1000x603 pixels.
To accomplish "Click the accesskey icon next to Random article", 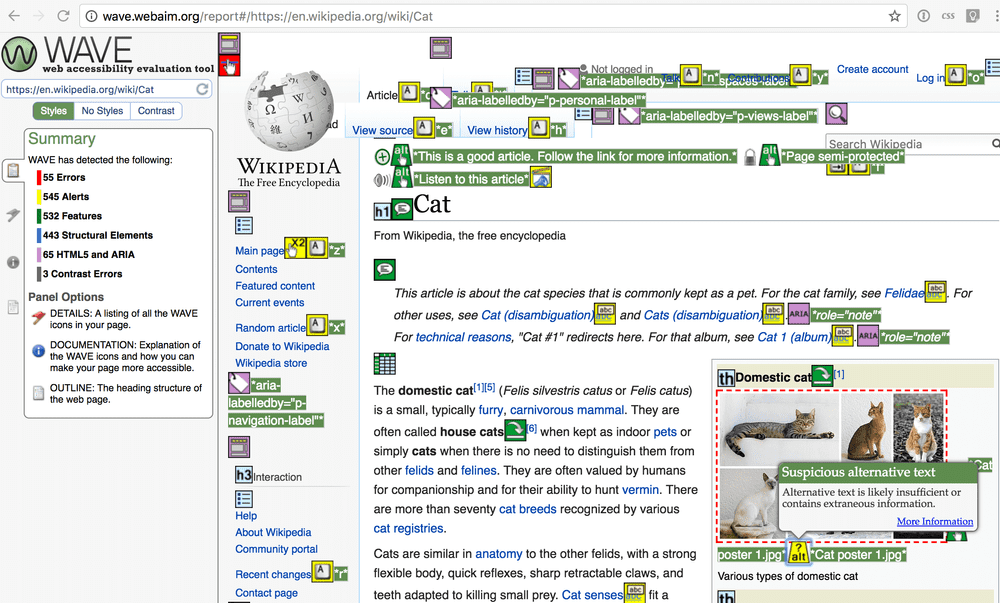I will [317, 325].
